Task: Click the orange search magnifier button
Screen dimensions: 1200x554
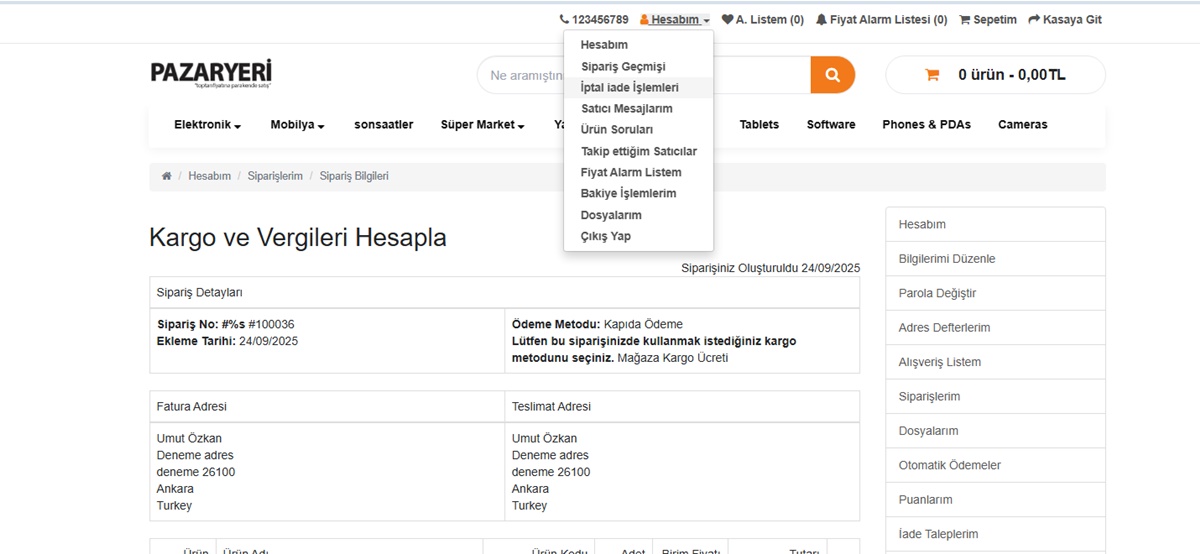Action: [x=832, y=75]
